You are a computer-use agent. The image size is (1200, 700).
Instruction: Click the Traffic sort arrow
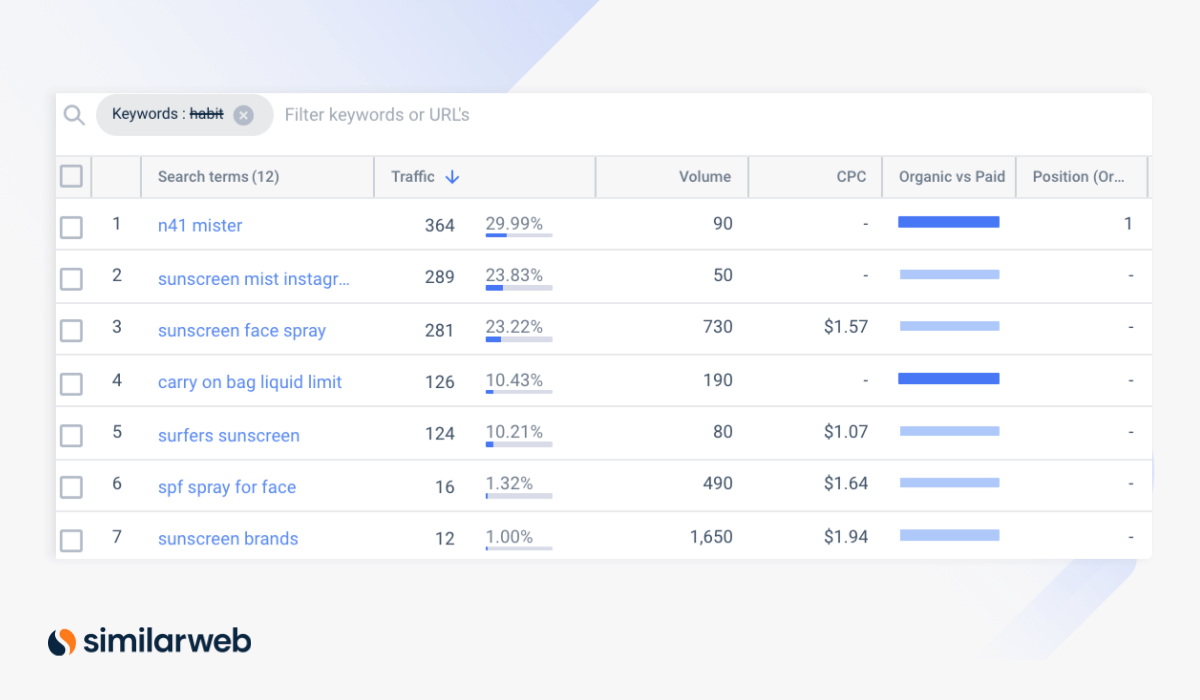click(x=452, y=177)
